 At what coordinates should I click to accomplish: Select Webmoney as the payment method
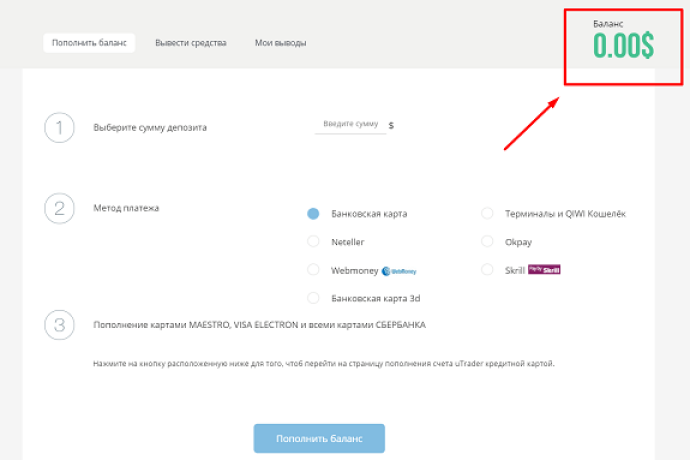[x=313, y=270]
